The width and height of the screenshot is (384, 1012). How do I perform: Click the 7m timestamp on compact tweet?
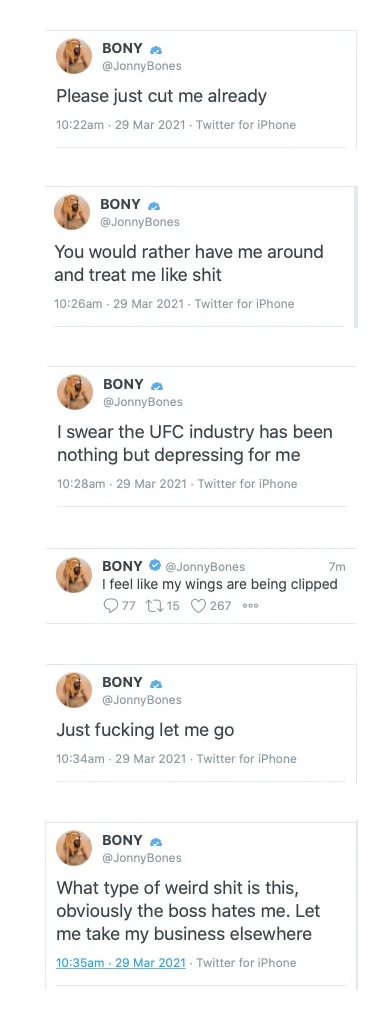[337, 567]
